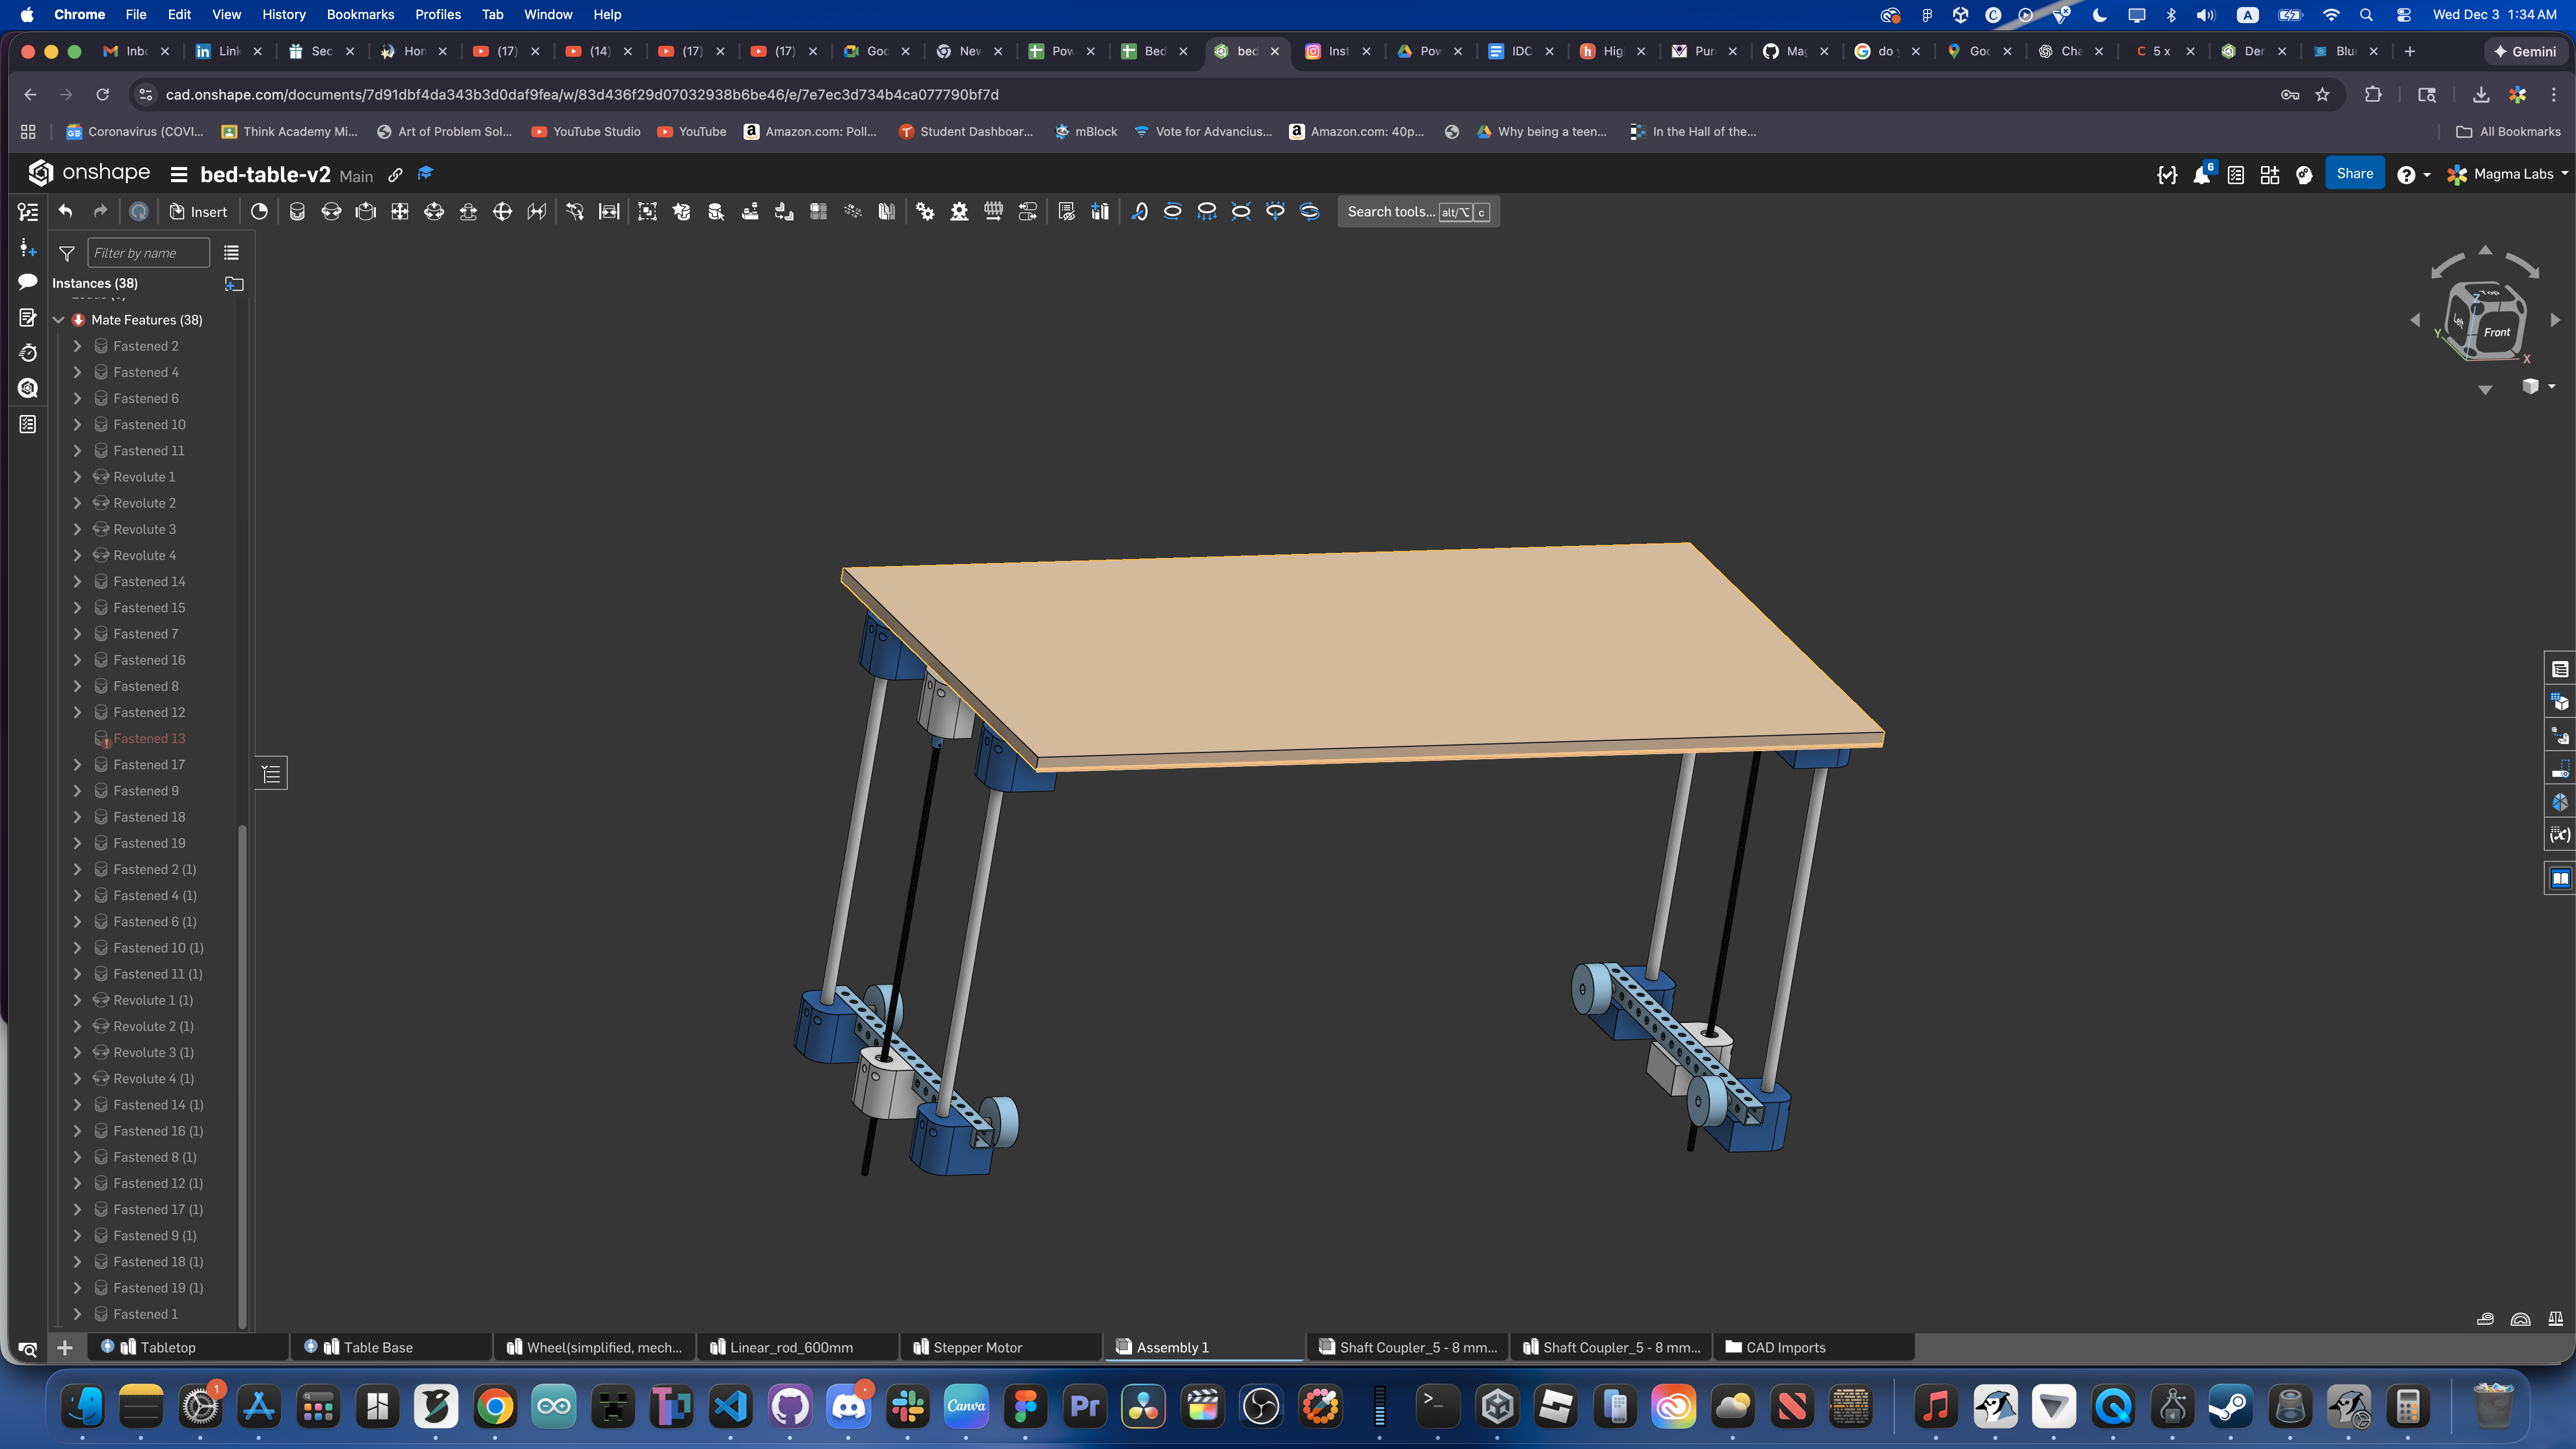The height and width of the screenshot is (1449, 2576).
Task: Open Chrome's Bookmarks menu
Action: (x=360, y=14)
